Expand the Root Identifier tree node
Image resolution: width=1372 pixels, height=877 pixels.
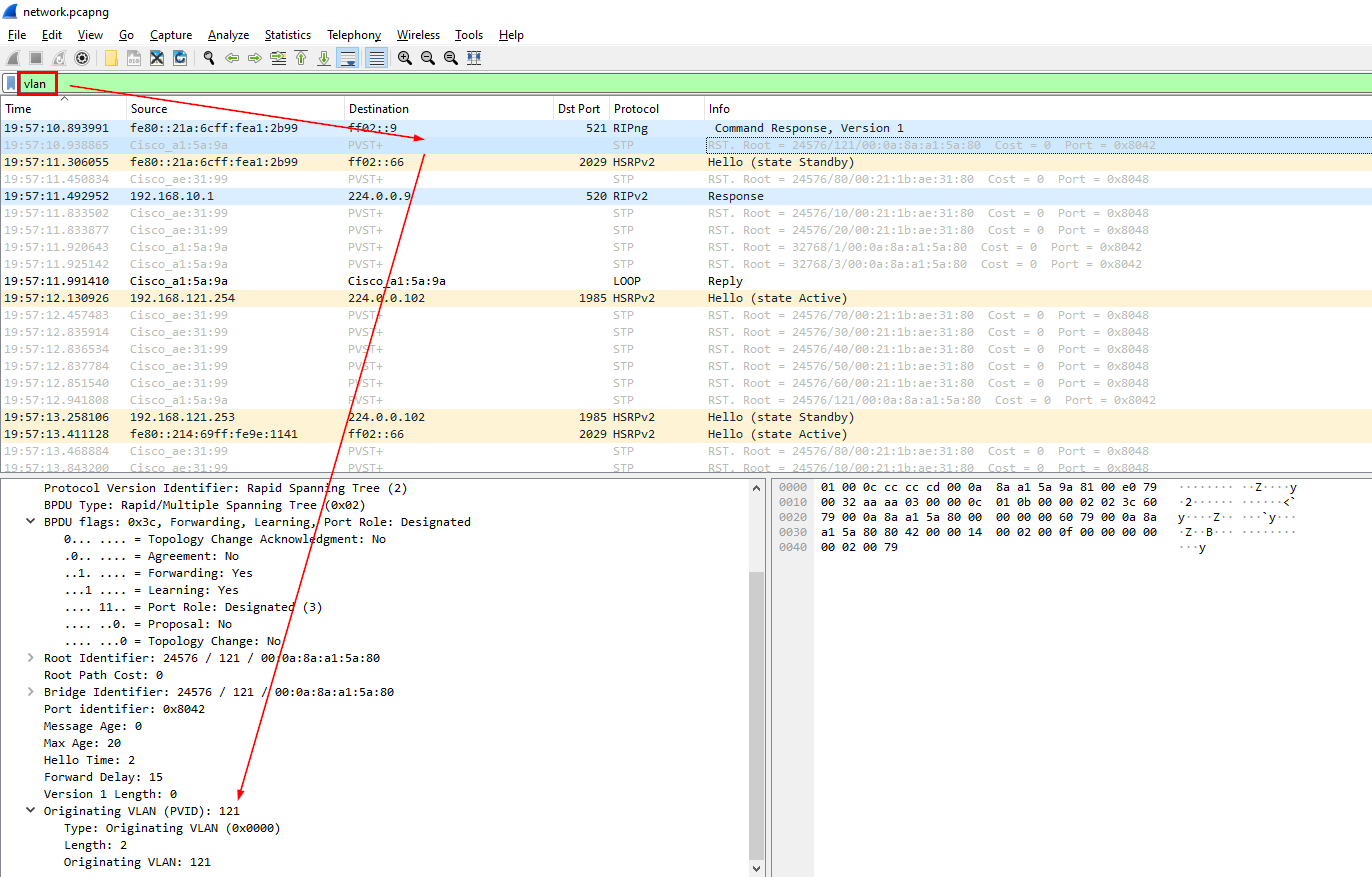31,658
